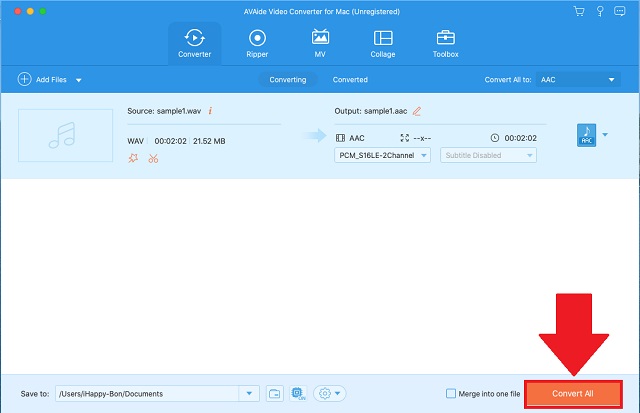The width and height of the screenshot is (640, 413).
Task: Click the AAC format film icon
Action: [x=340, y=138]
